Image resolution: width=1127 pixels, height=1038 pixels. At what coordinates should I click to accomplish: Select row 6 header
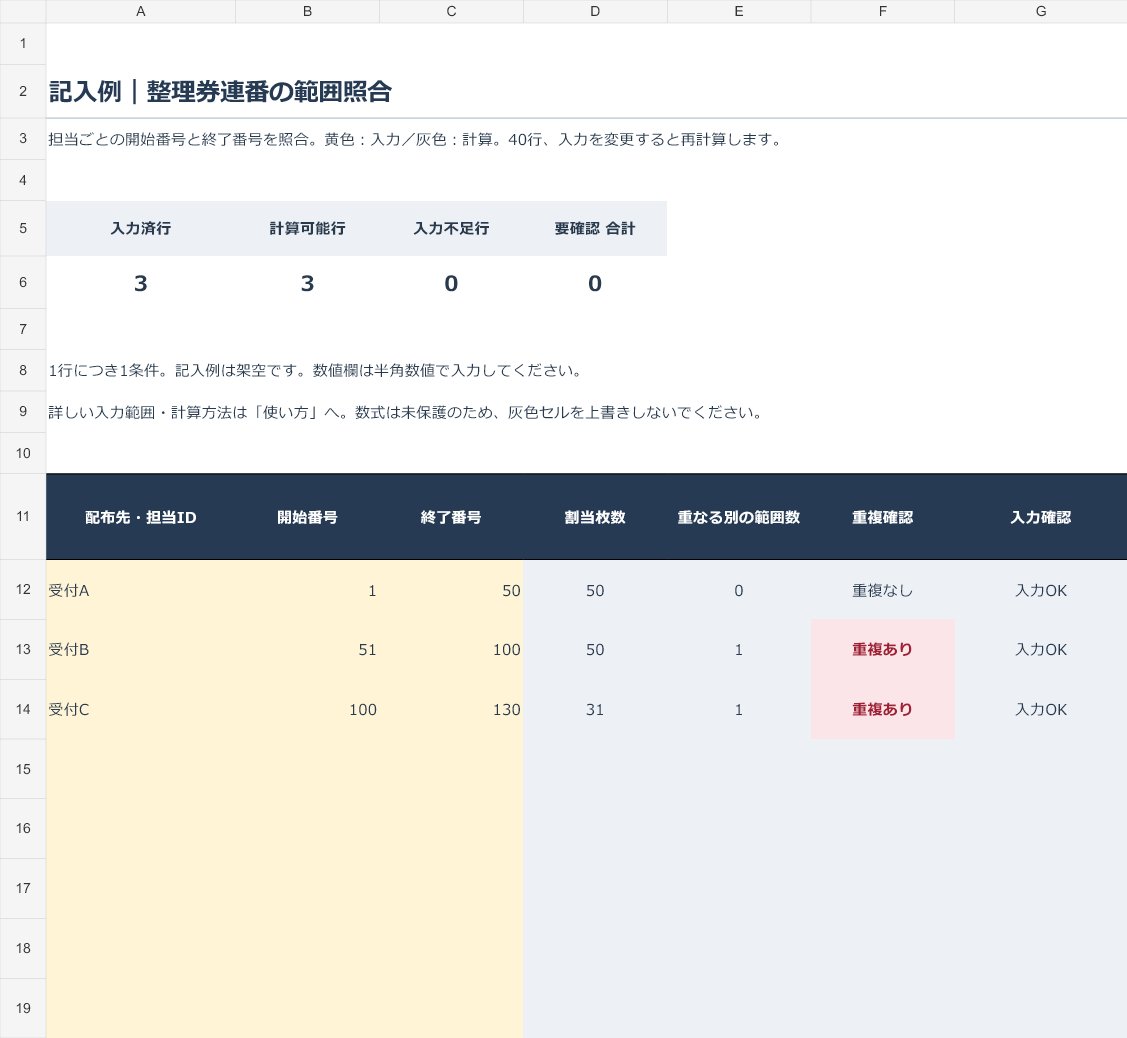point(23,283)
